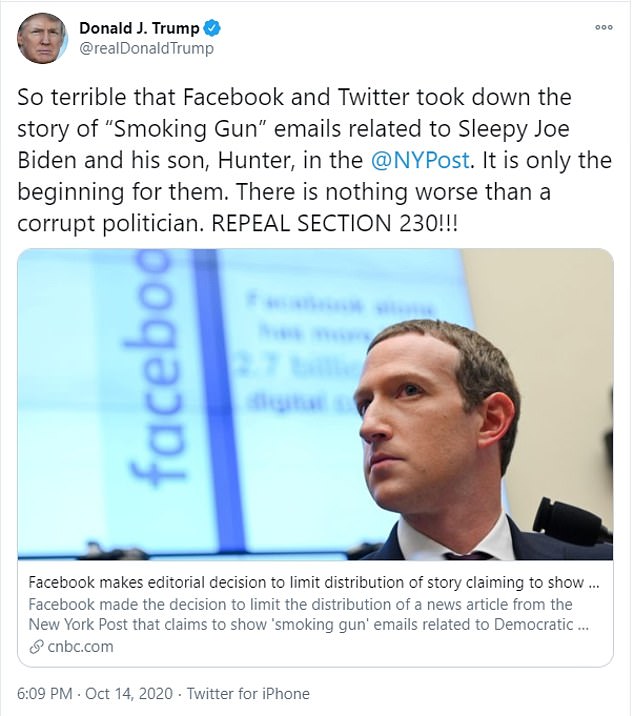Screen dimensions: 634x716
Task: Click the Twitter for iPhone source label
Action: pos(248,693)
